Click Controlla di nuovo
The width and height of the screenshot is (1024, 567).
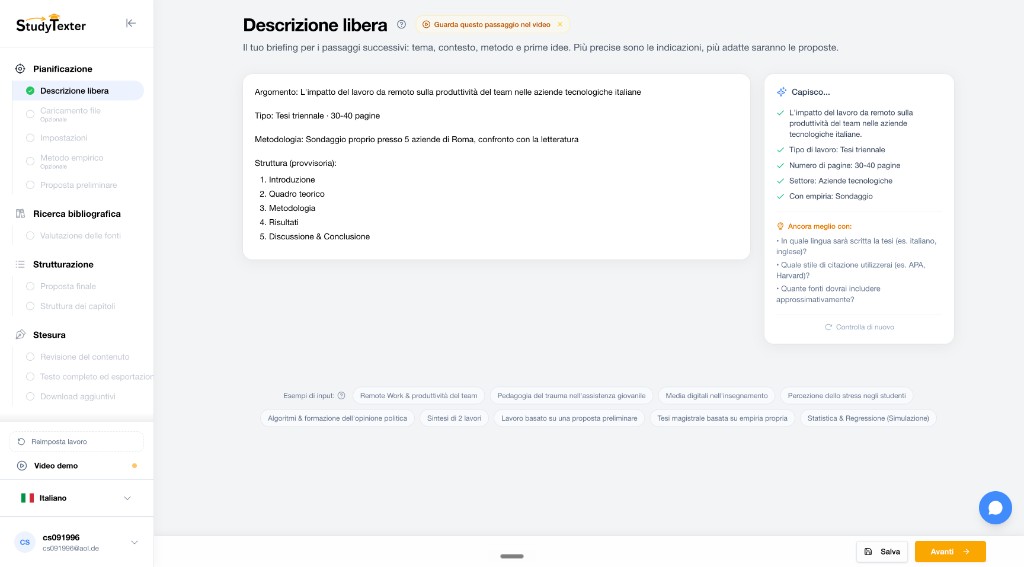(x=859, y=327)
